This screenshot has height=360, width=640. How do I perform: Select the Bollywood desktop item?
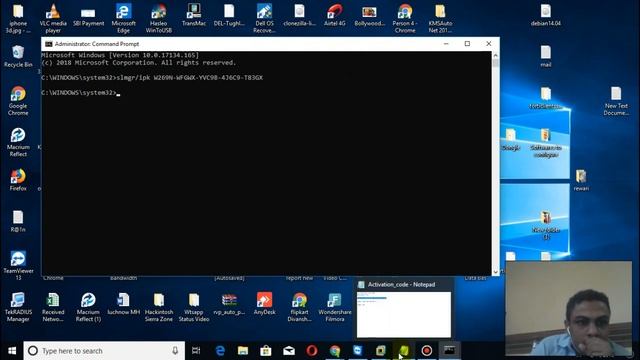pyautogui.click(x=370, y=16)
